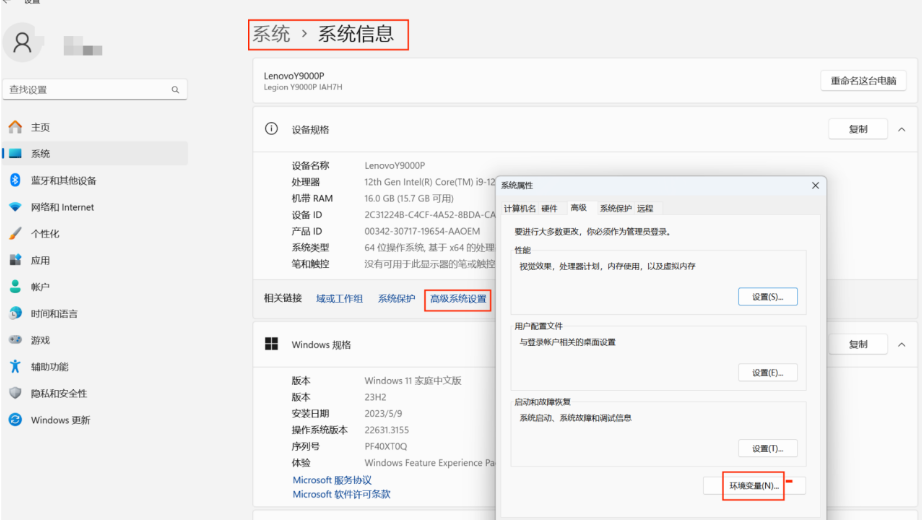The image size is (922, 520).
Task: Open 游戏 controller icon
Action: (15, 340)
